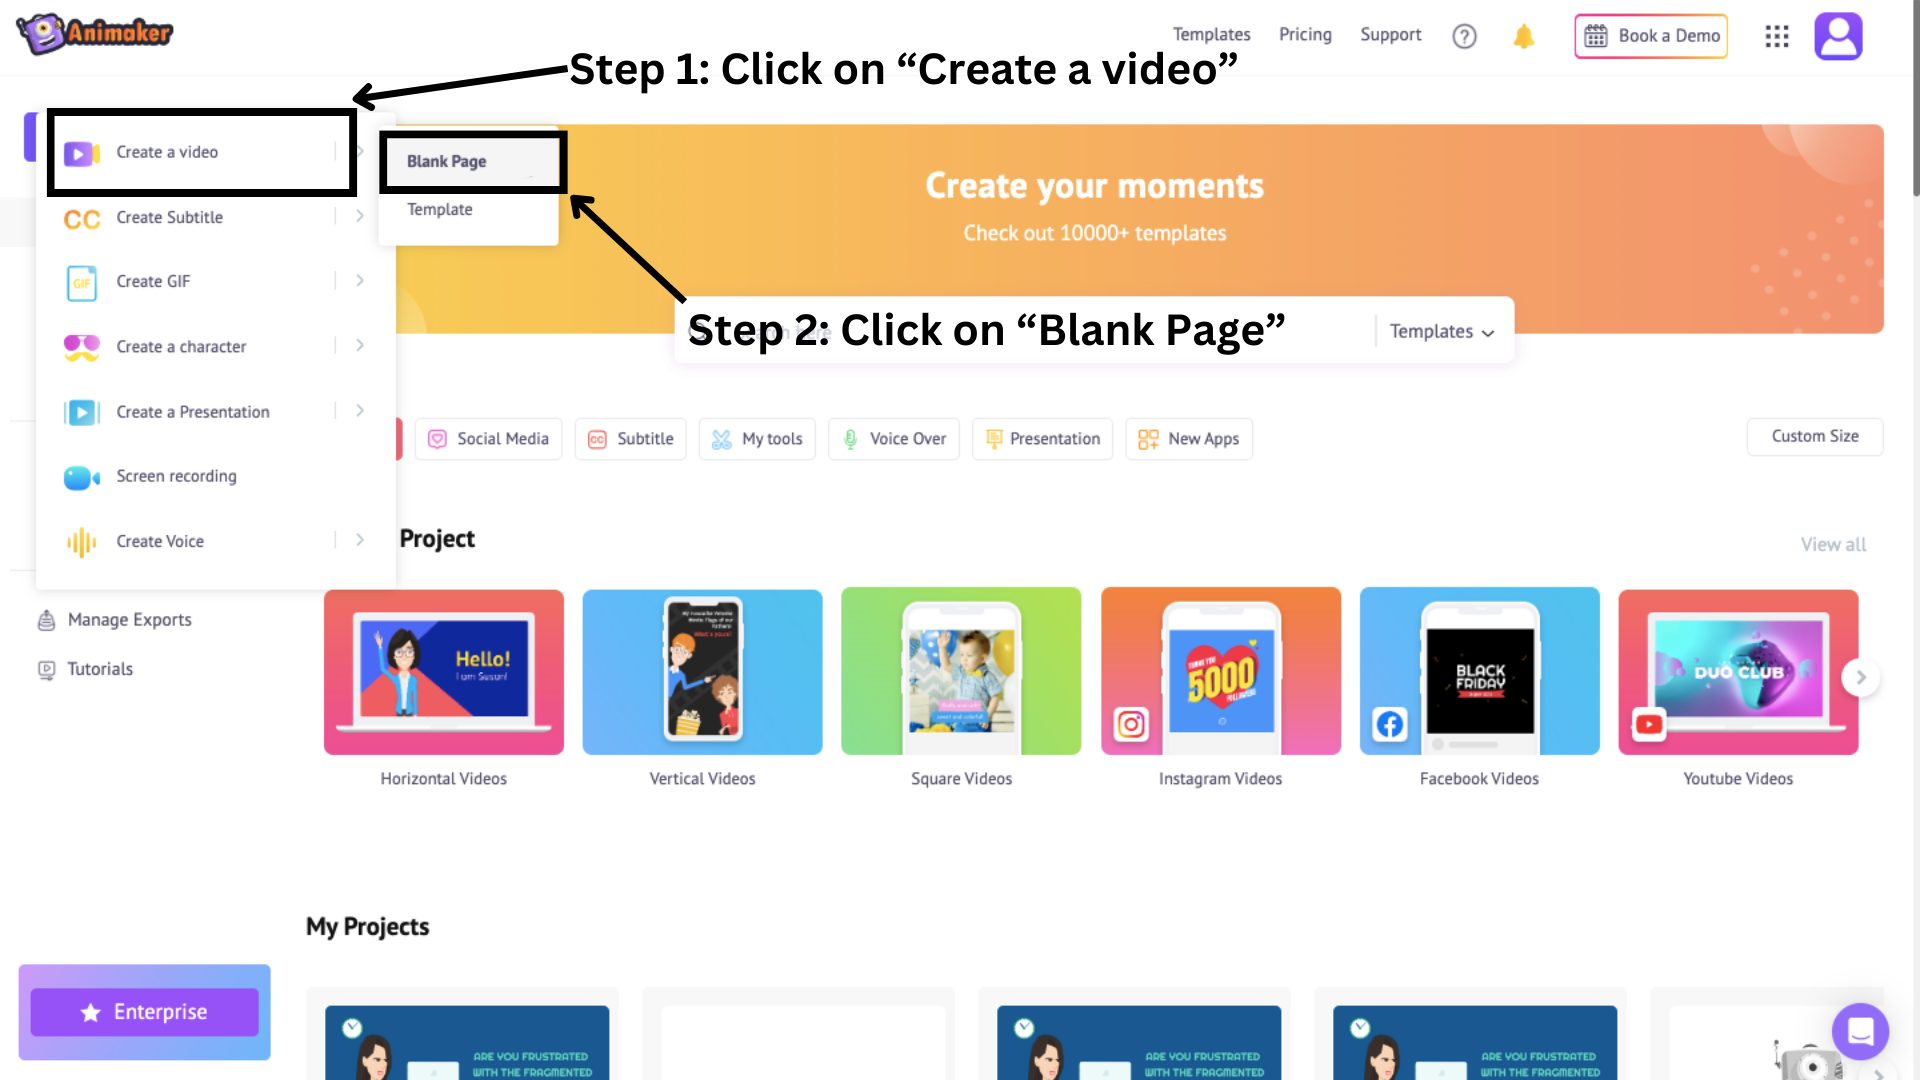This screenshot has height=1080, width=1920.
Task: Click the Screen recording icon
Action: (82, 476)
